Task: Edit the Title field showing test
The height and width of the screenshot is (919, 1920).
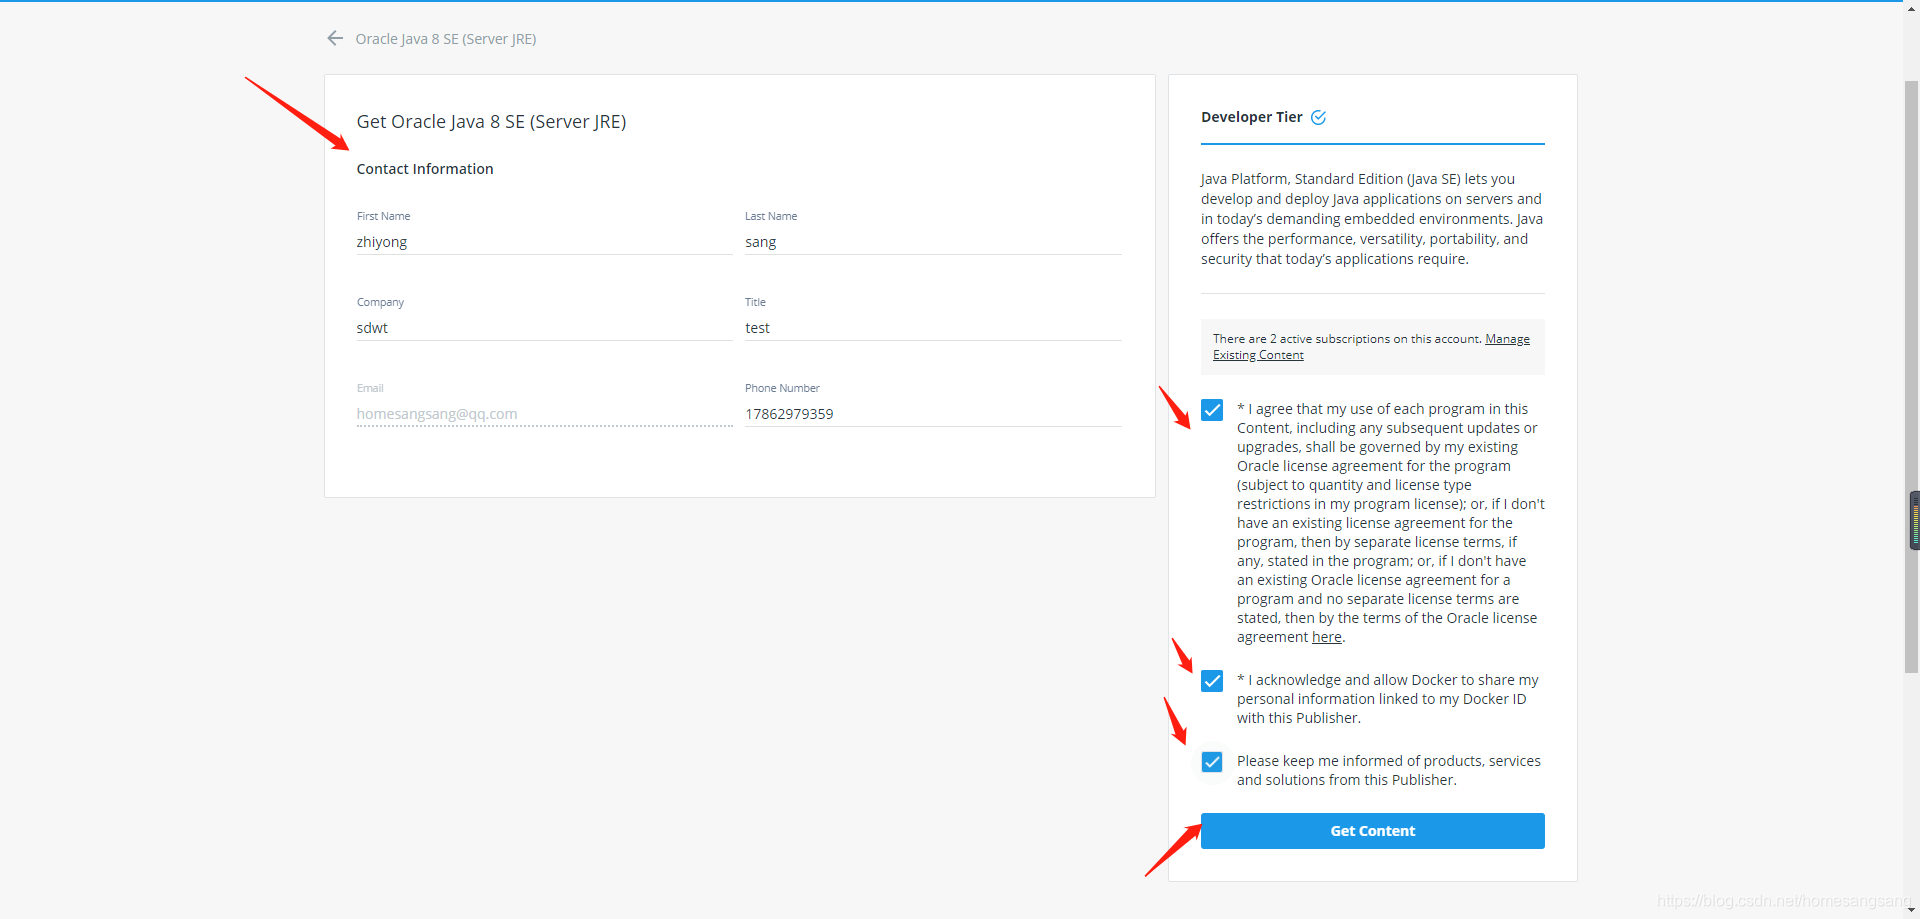Action: tap(933, 328)
